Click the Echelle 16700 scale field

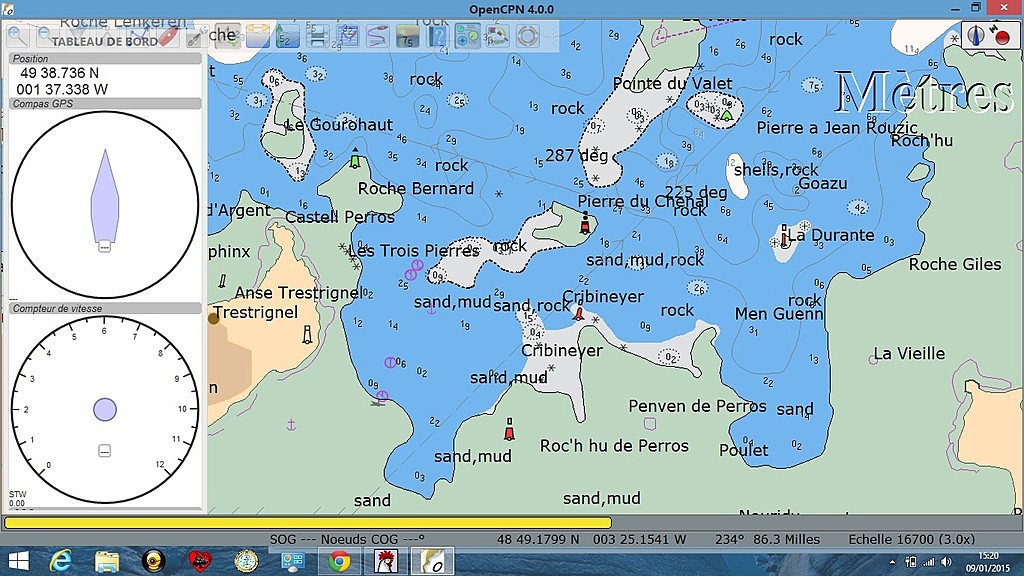pos(912,539)
